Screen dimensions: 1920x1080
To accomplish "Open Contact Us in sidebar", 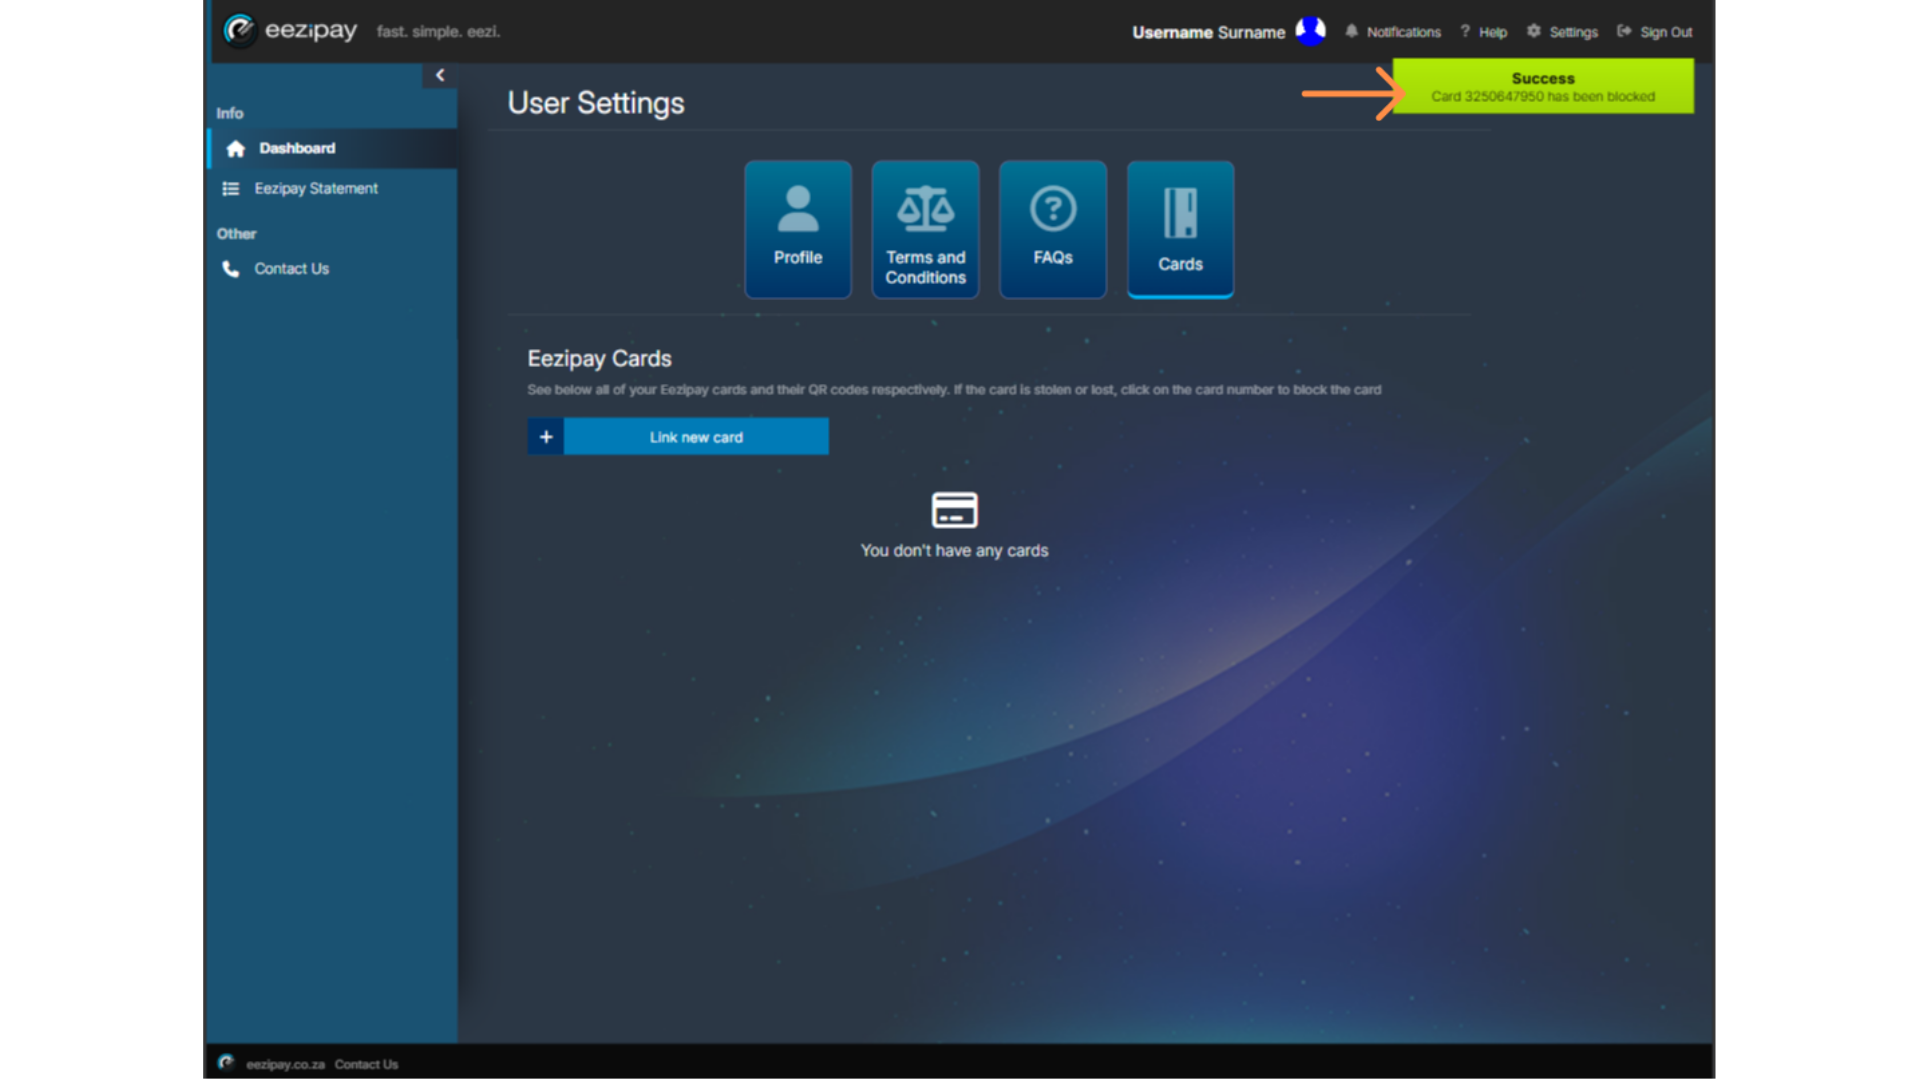I will tap(333, 268).
